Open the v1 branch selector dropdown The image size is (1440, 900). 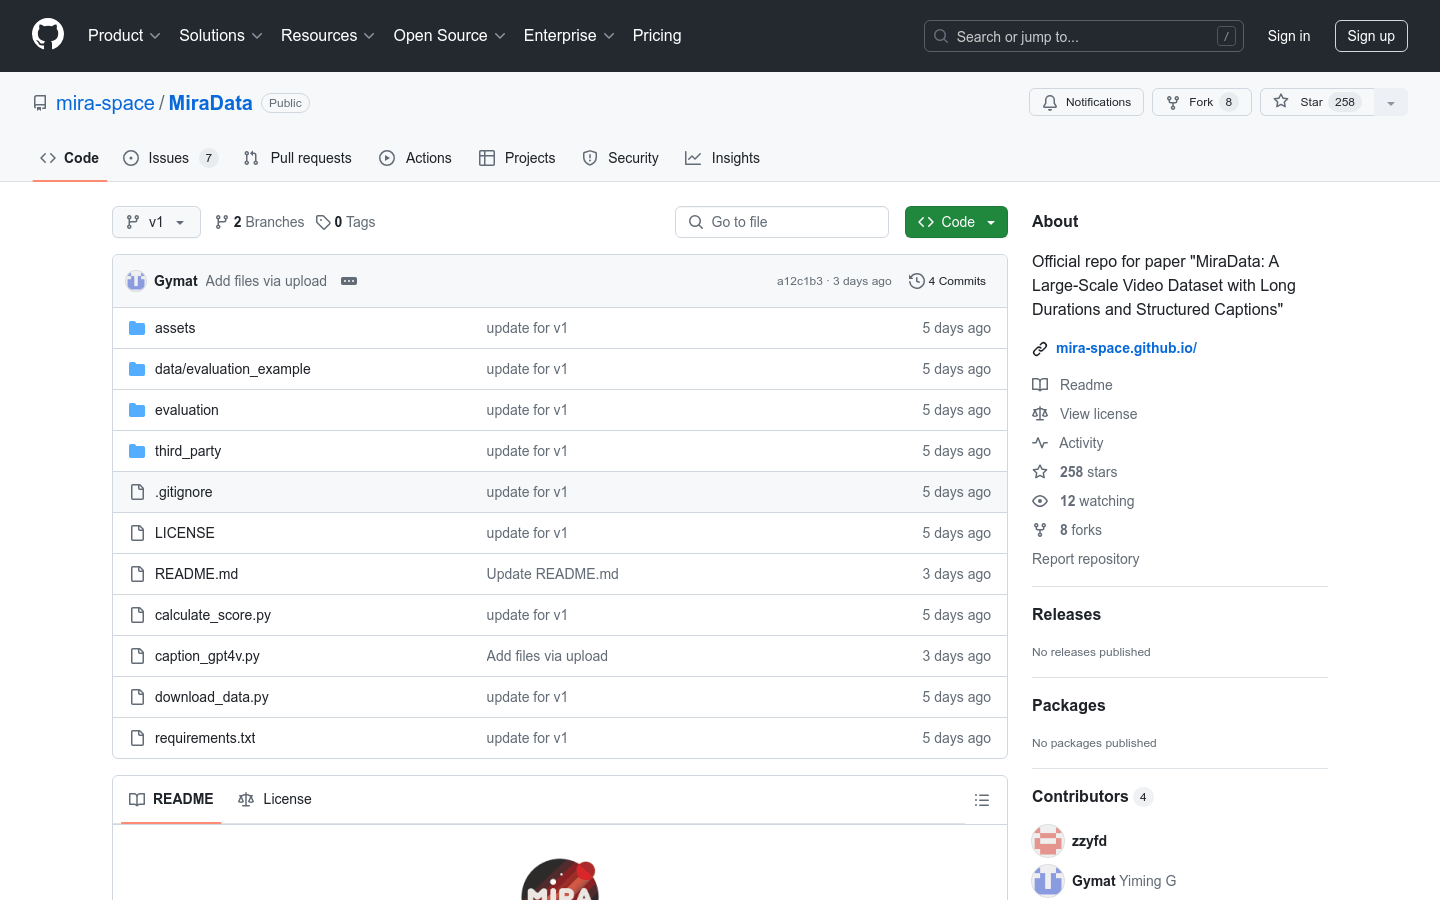(x=156, y=222)
